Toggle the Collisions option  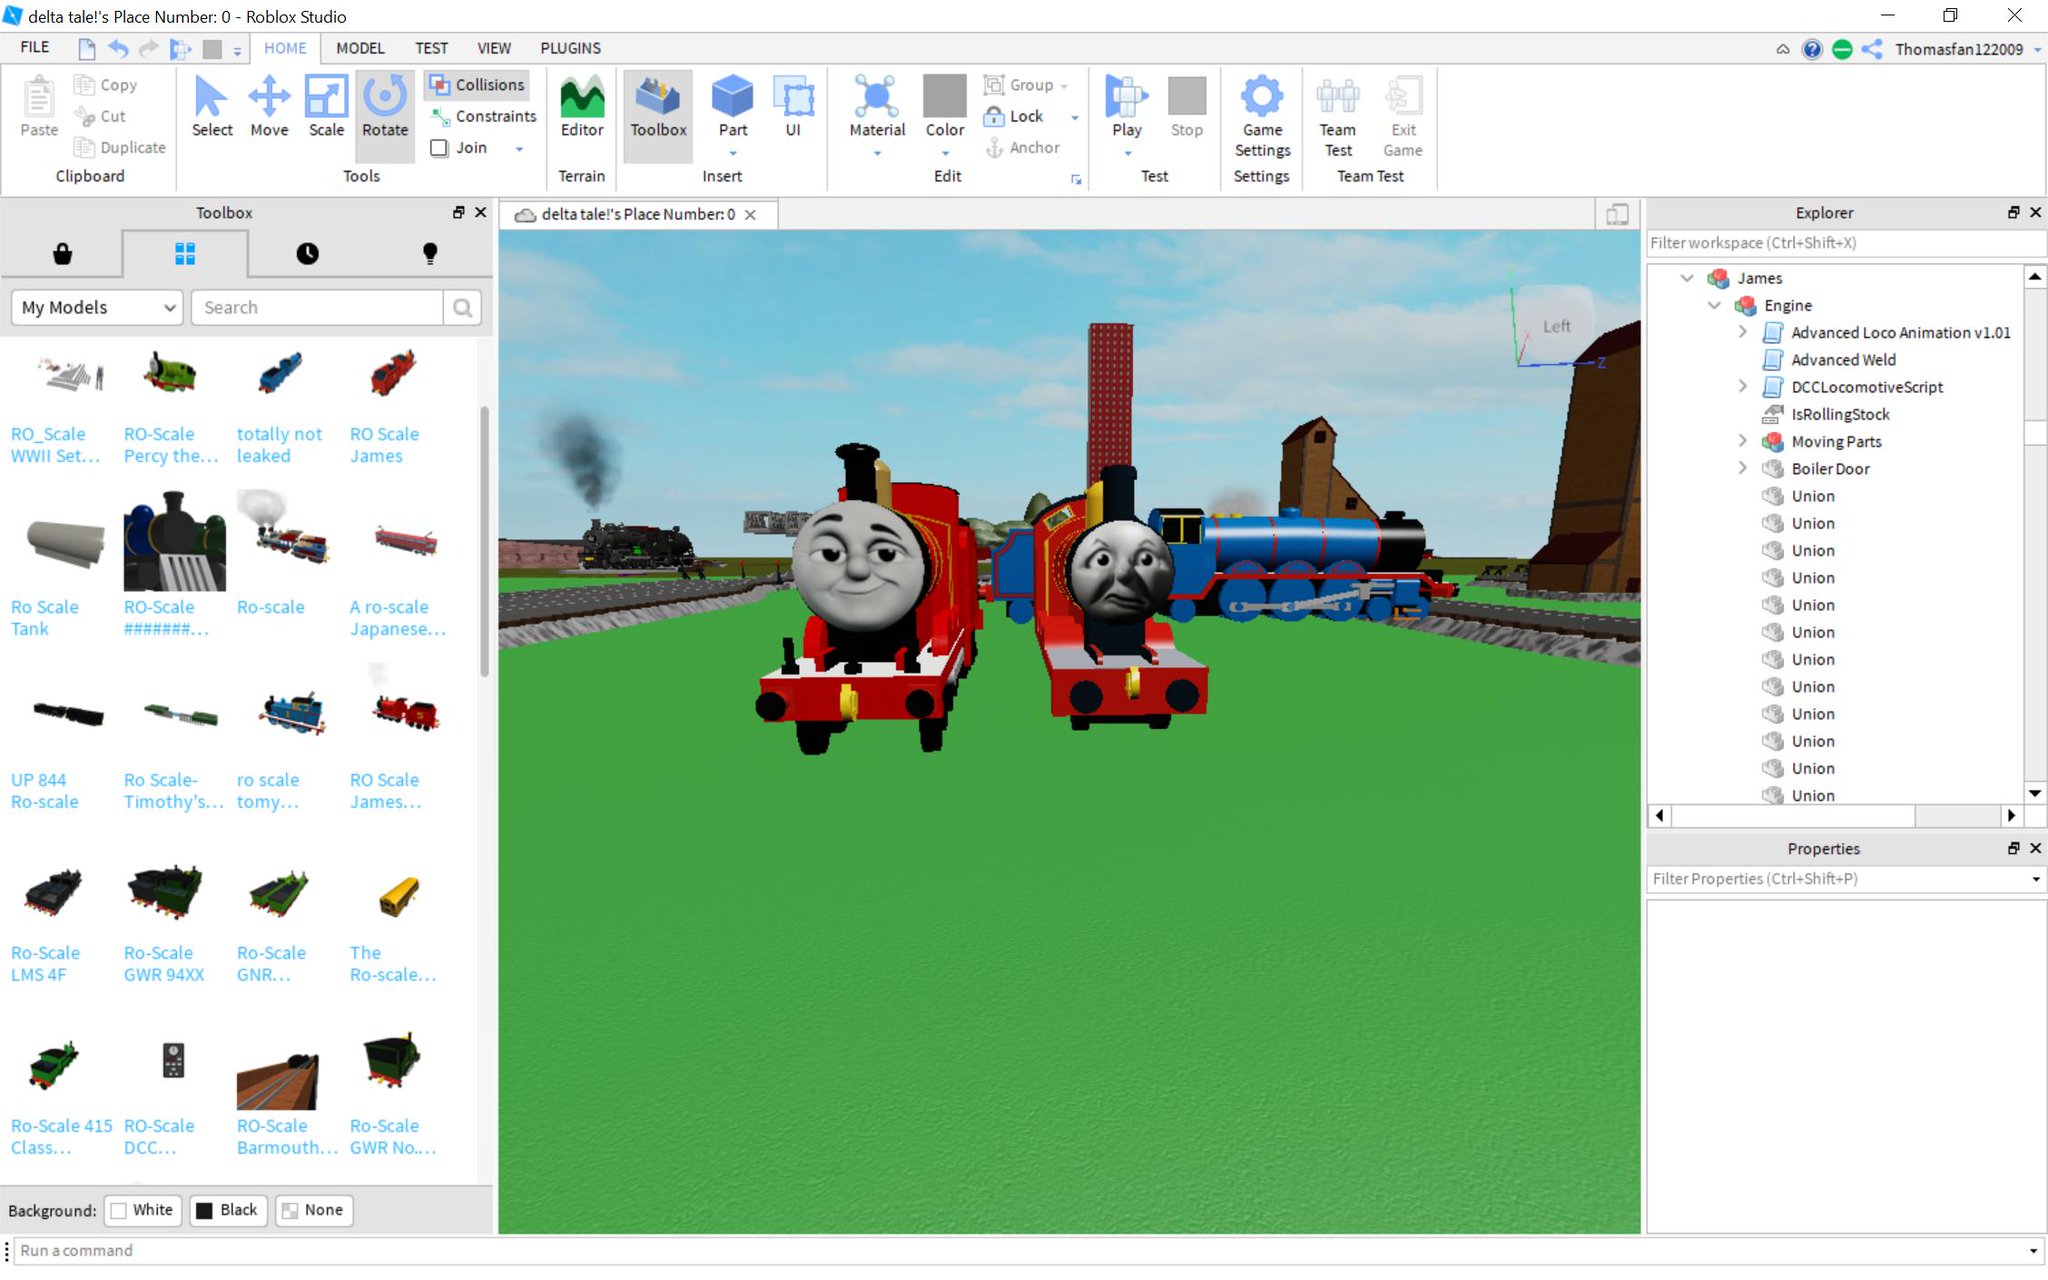click(477, 85)
